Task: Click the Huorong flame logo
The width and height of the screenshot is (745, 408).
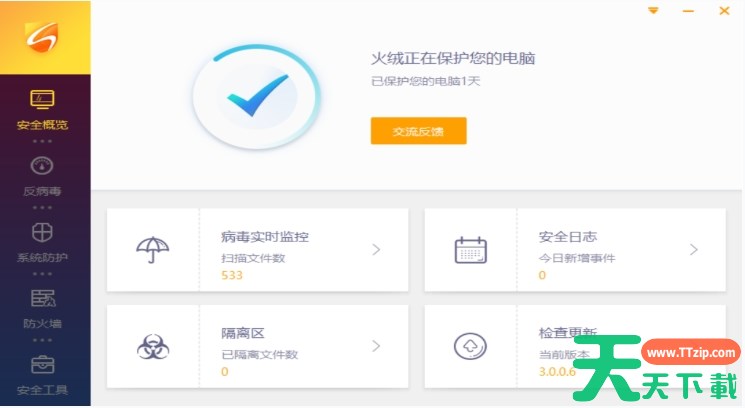Action: coord(42,37)
